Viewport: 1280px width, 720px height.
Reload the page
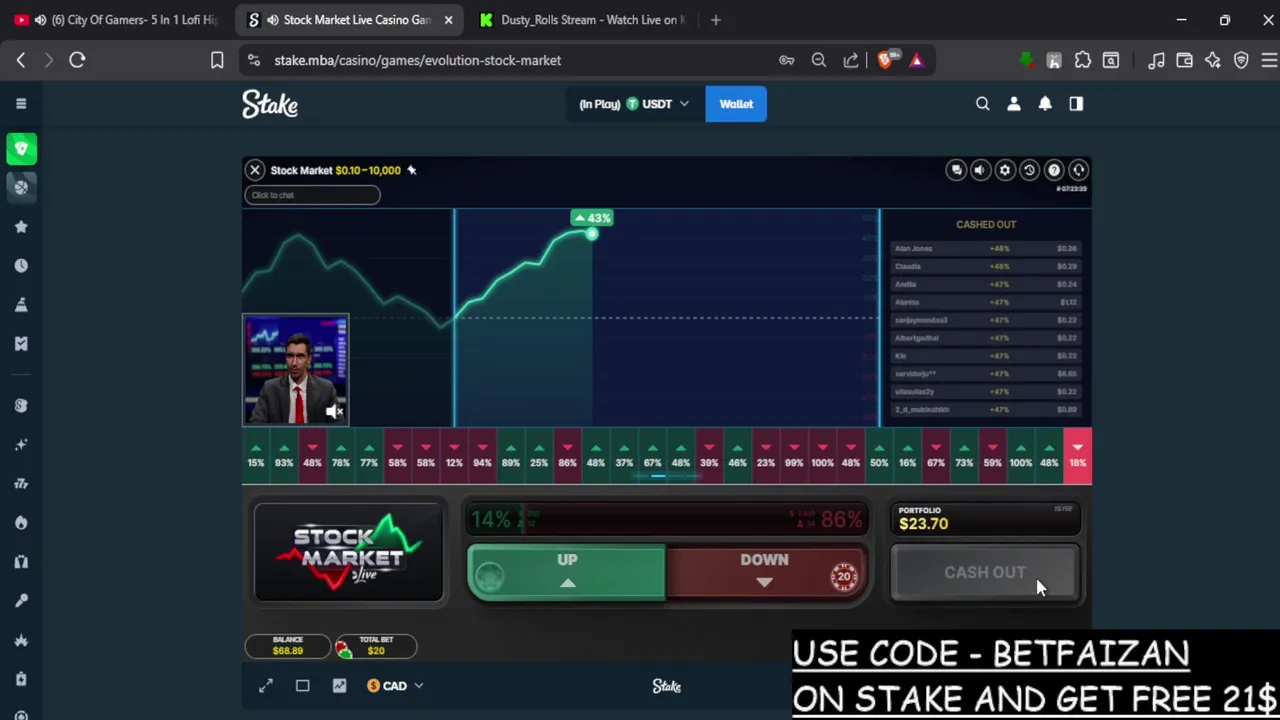(x=77, y=60)
